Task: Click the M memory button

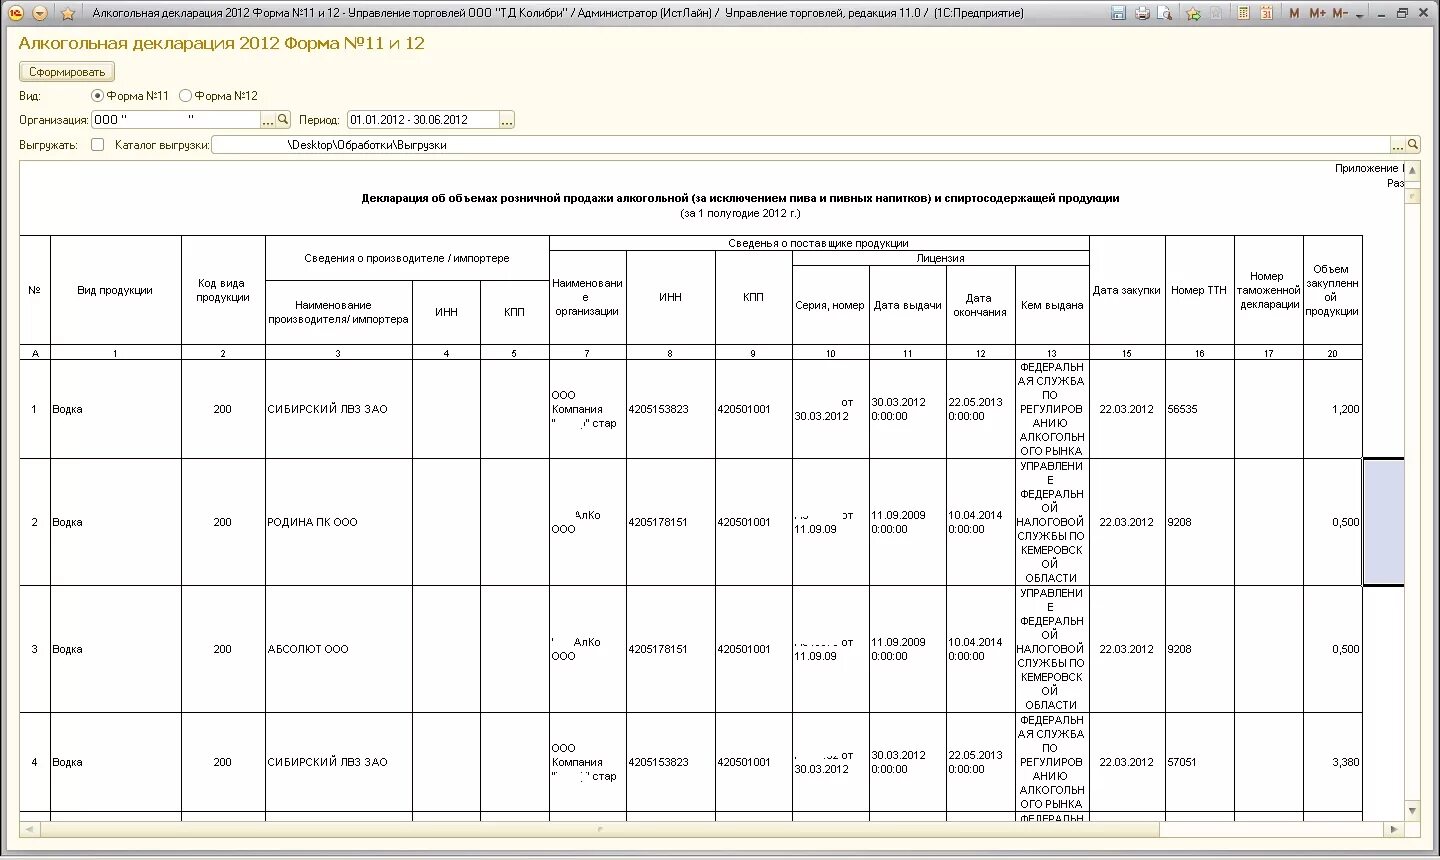Action: tap(1295, 13)
